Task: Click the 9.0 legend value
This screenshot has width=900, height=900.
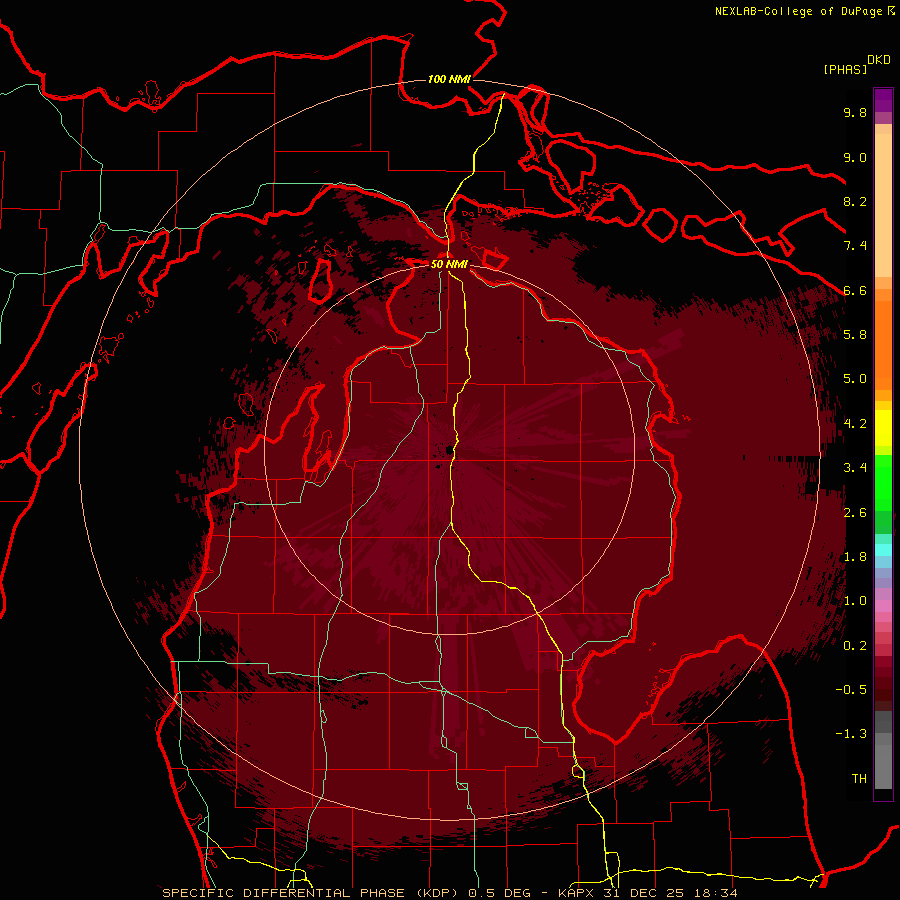Action: [x=855, y=157]
